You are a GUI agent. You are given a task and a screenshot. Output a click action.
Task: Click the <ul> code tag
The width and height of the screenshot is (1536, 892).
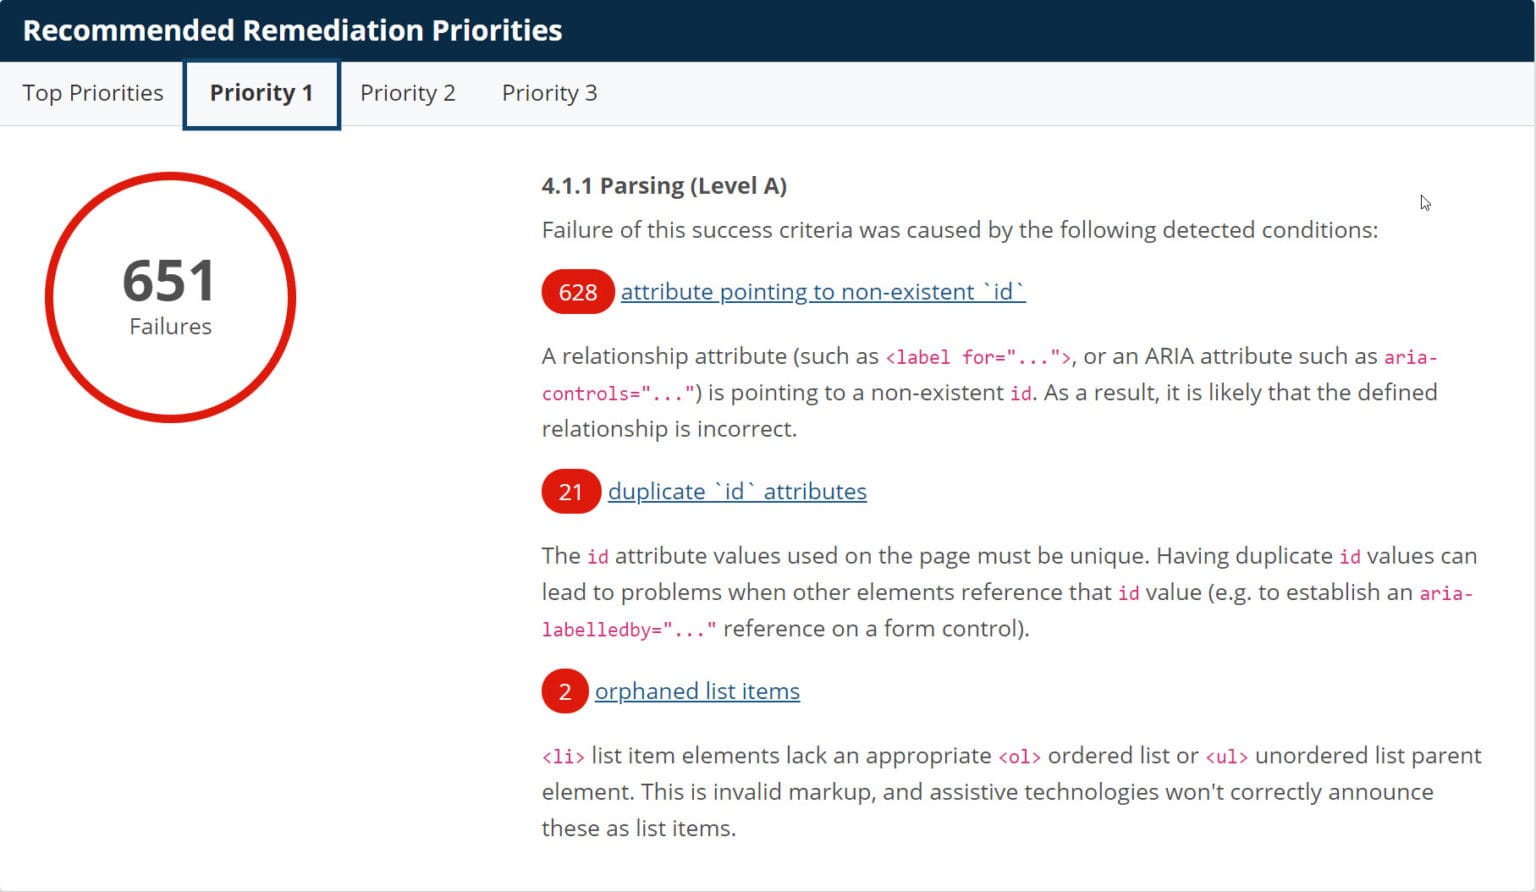[1226, 757]
